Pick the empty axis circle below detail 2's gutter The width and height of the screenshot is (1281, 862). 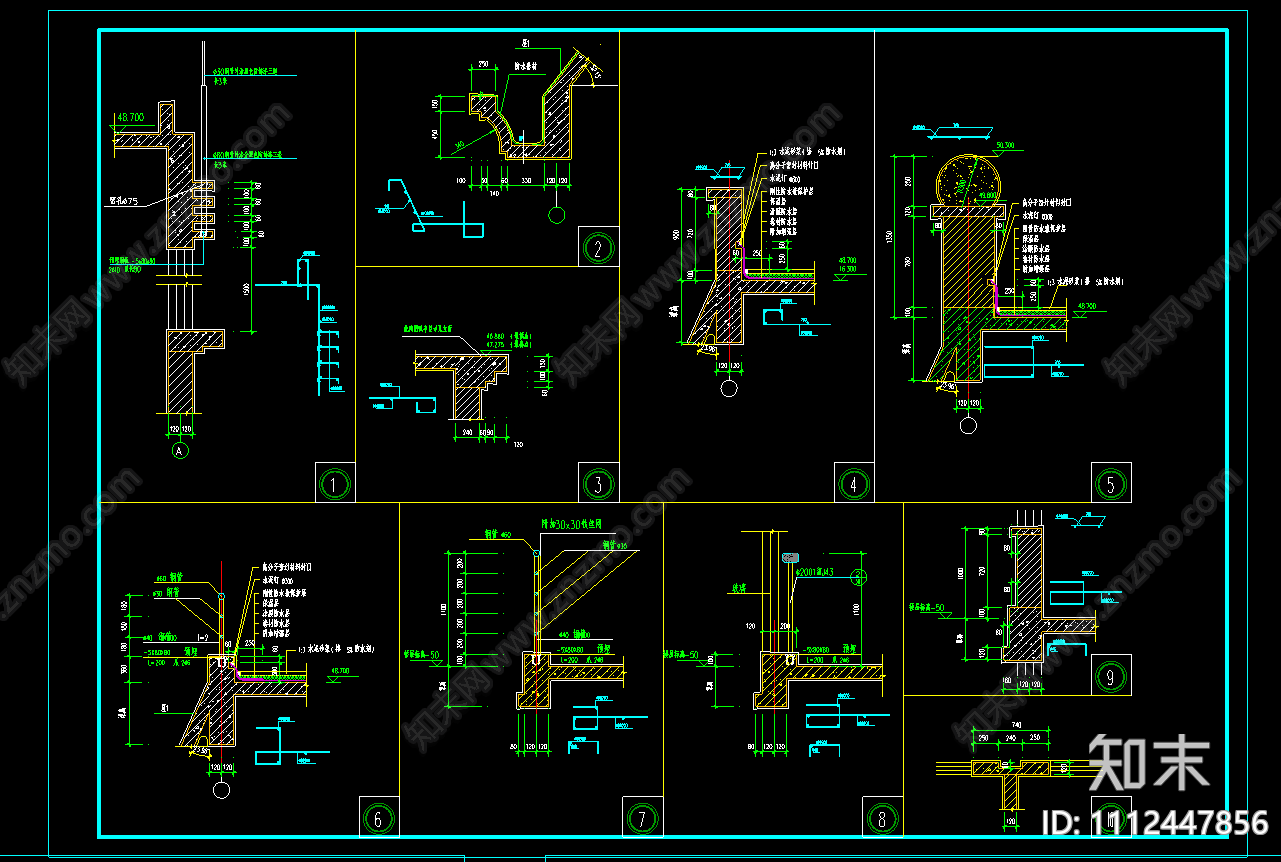(558, 214)
